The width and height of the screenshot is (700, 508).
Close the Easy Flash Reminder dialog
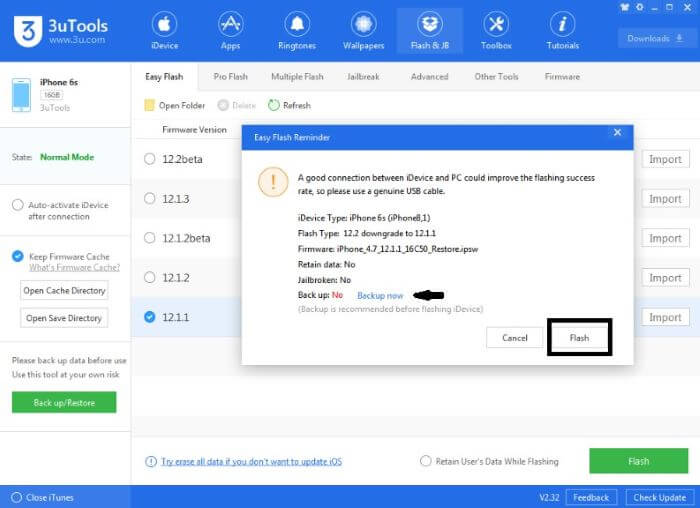coord(617,132)
